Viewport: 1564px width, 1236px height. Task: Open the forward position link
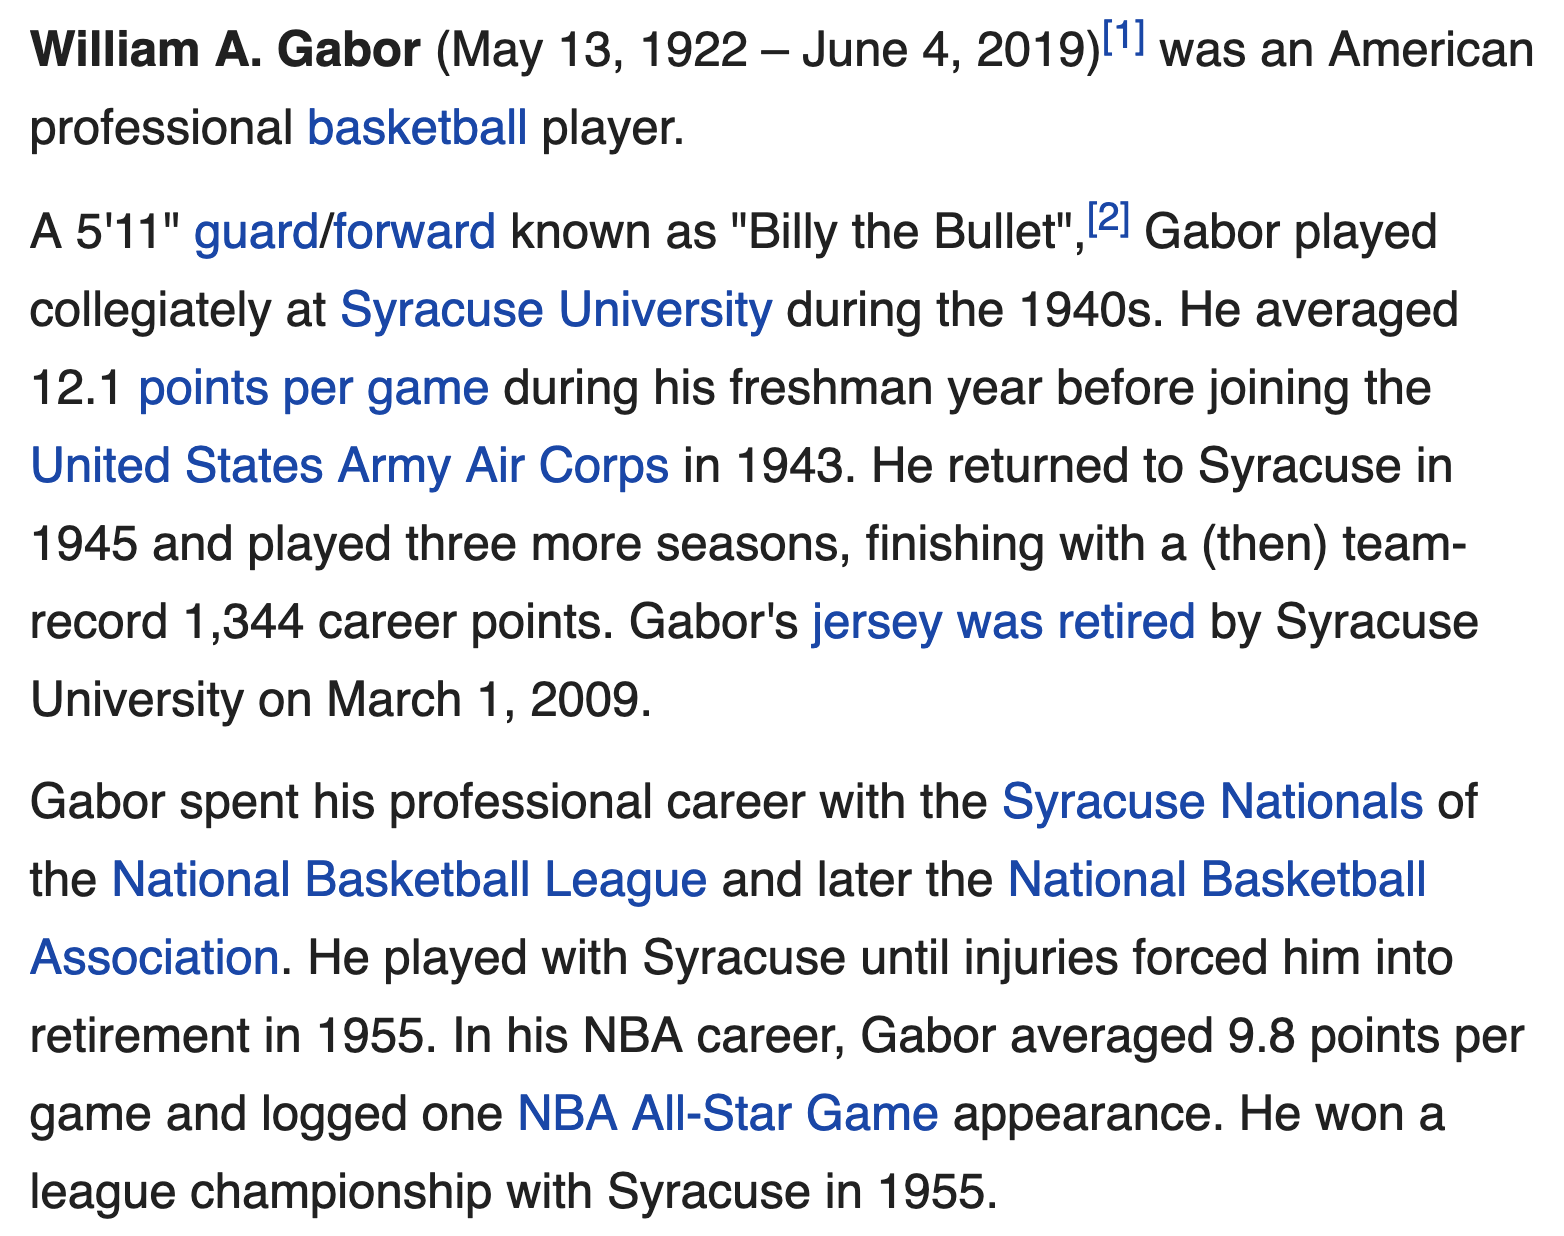(414, 232)
